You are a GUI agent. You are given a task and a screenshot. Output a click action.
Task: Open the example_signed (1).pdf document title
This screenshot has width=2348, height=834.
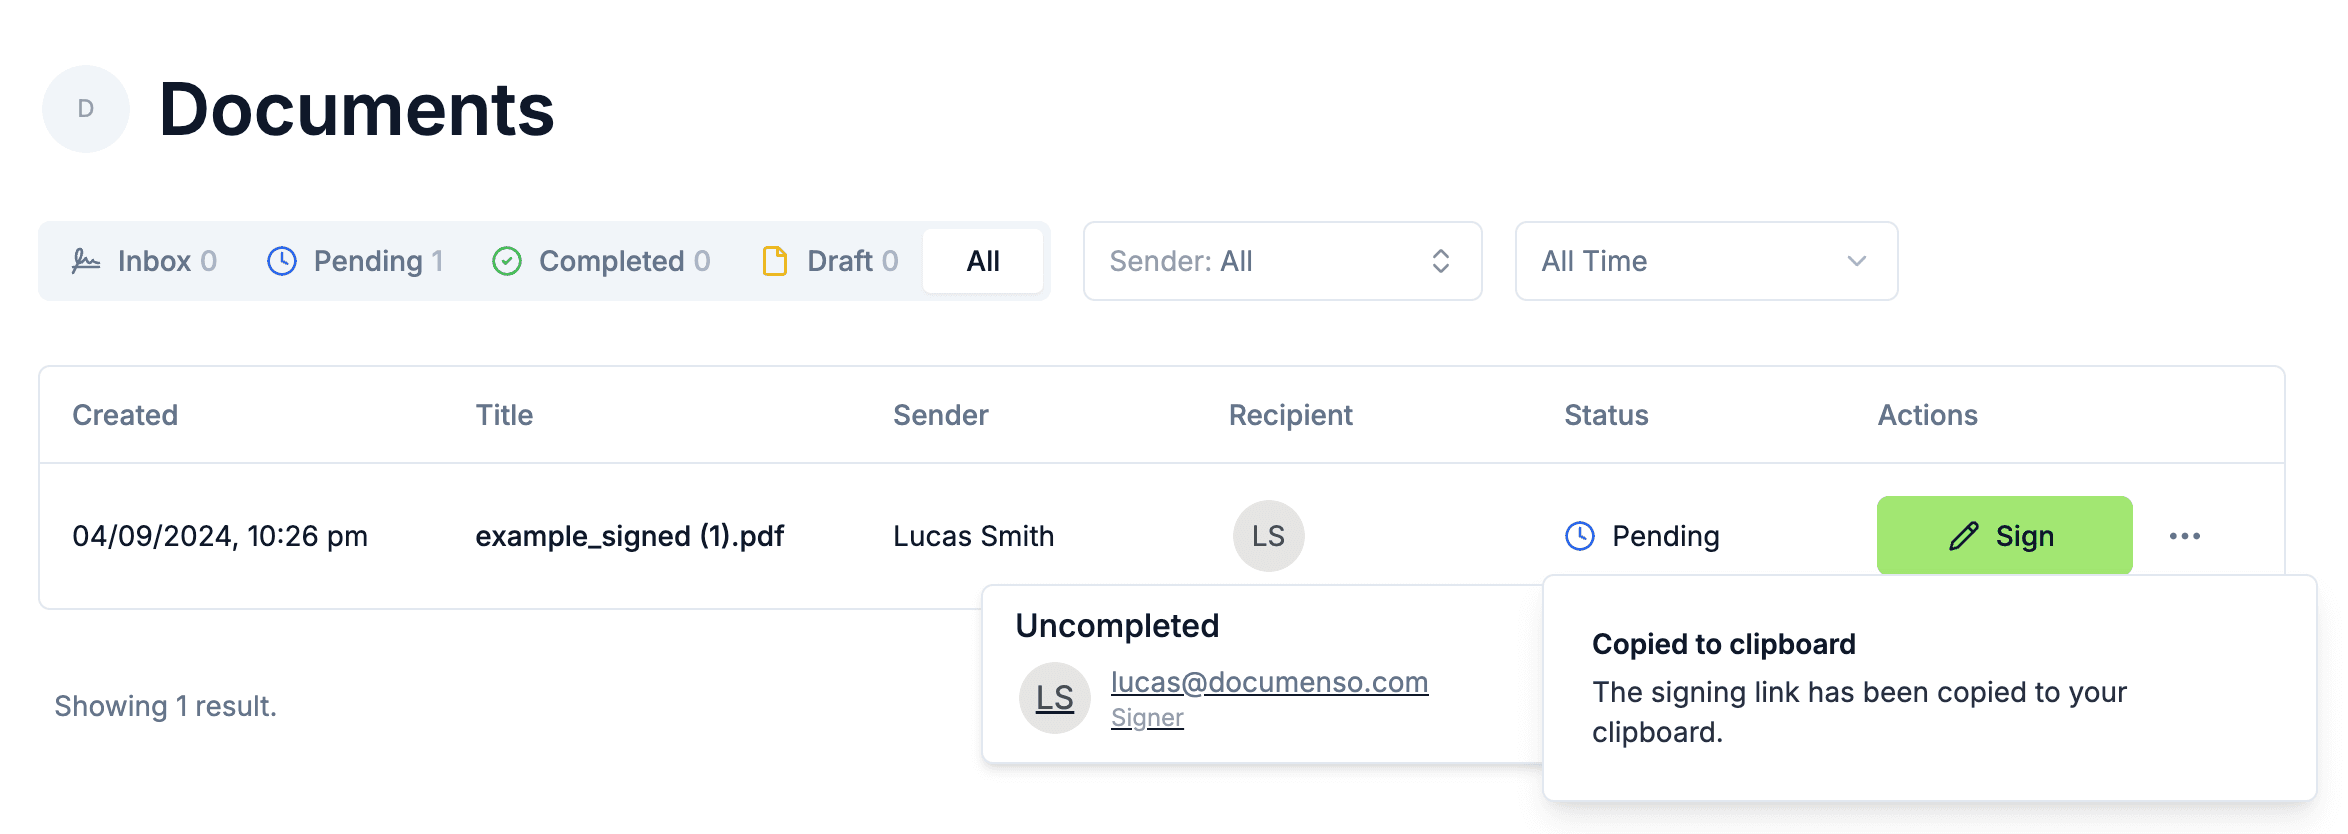(629, 536)
